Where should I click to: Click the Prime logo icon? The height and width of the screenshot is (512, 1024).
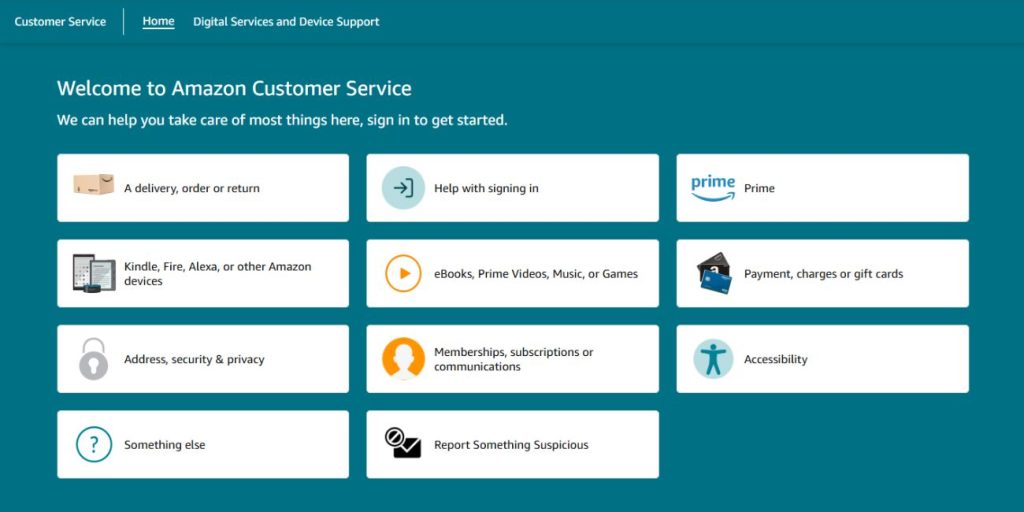pyautogui.click(x=713, y=188)
